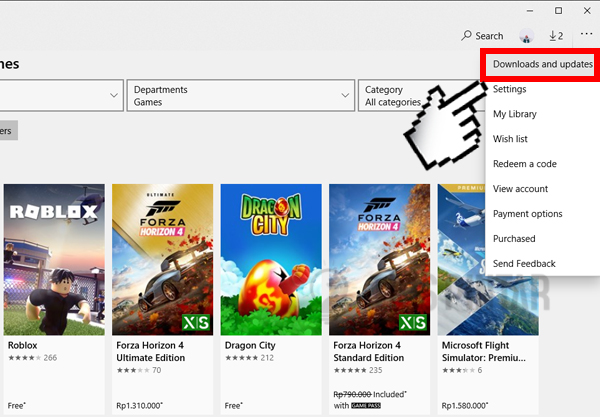Click Forza Horizon 4 Ultimate Edition title

point(150,351)
